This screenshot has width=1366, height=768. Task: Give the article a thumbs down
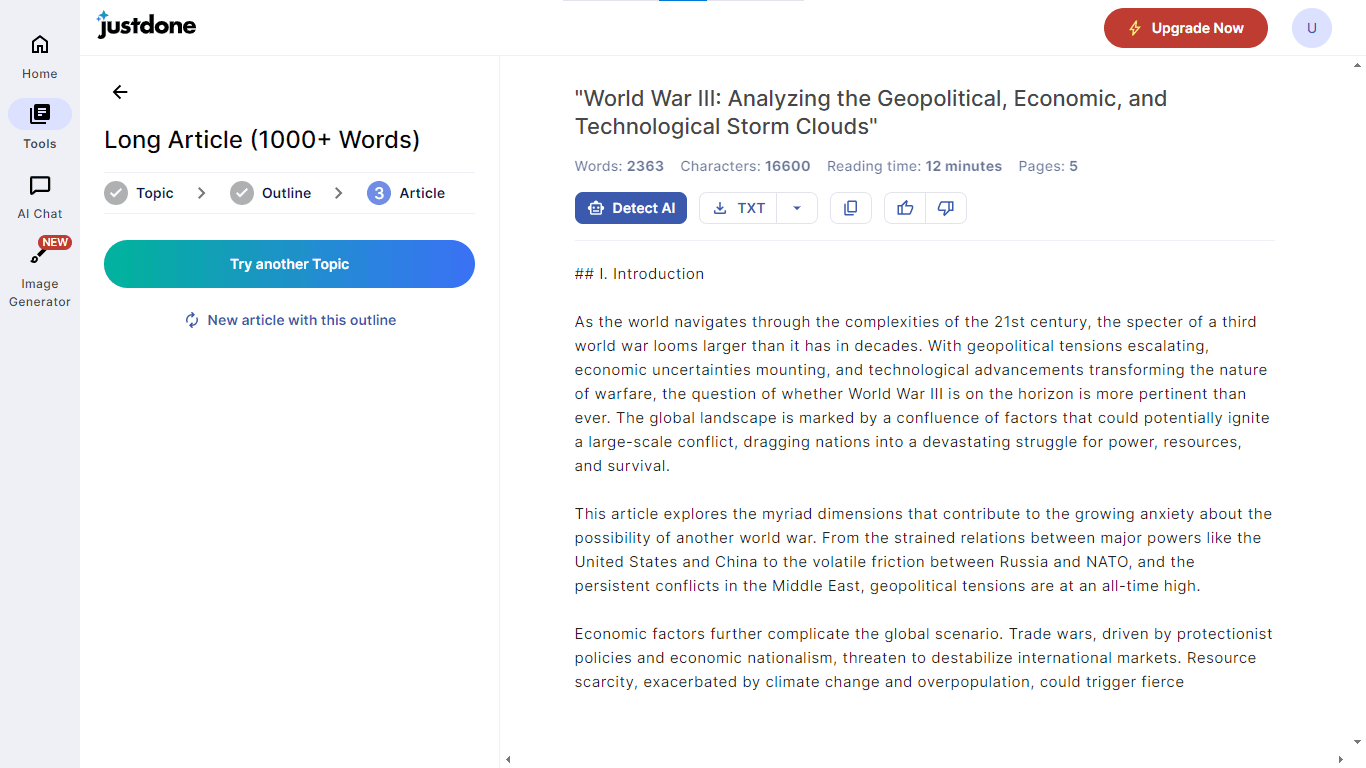coord(946,208)
